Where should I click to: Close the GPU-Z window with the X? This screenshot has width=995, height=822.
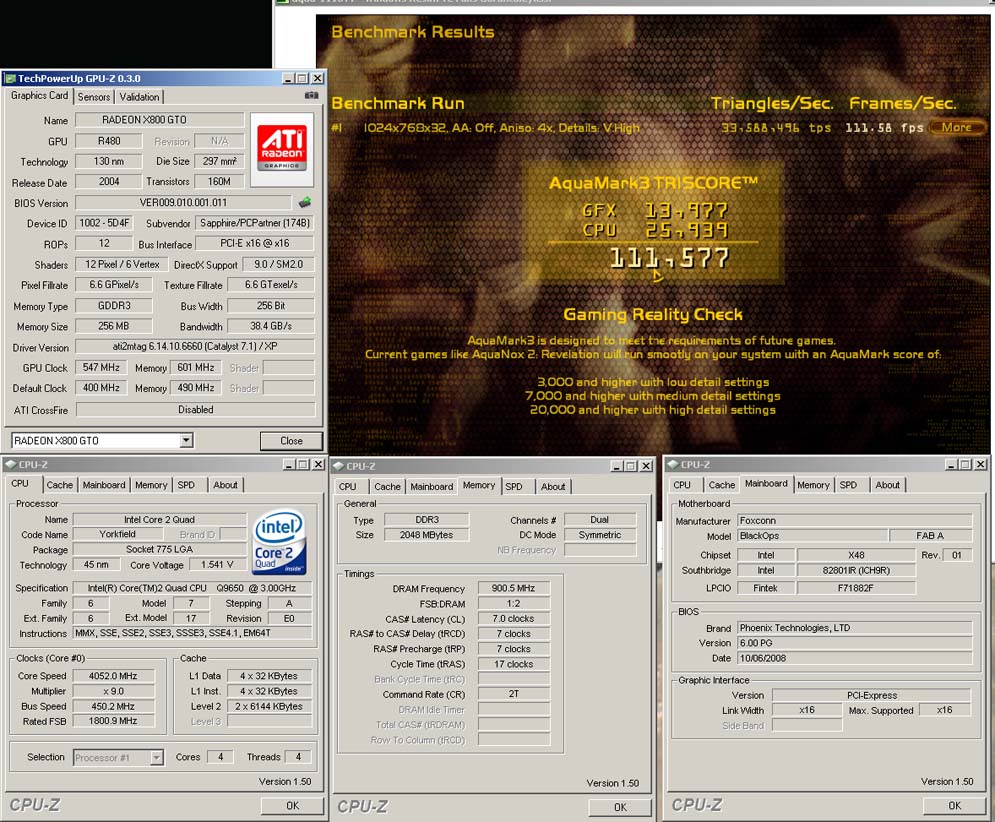point(317,79)
